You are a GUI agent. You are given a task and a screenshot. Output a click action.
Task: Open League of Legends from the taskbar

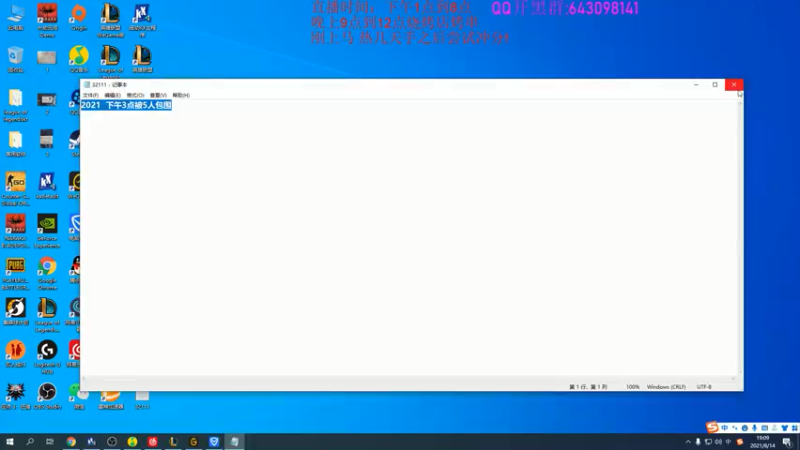click(x=173, y=441)
